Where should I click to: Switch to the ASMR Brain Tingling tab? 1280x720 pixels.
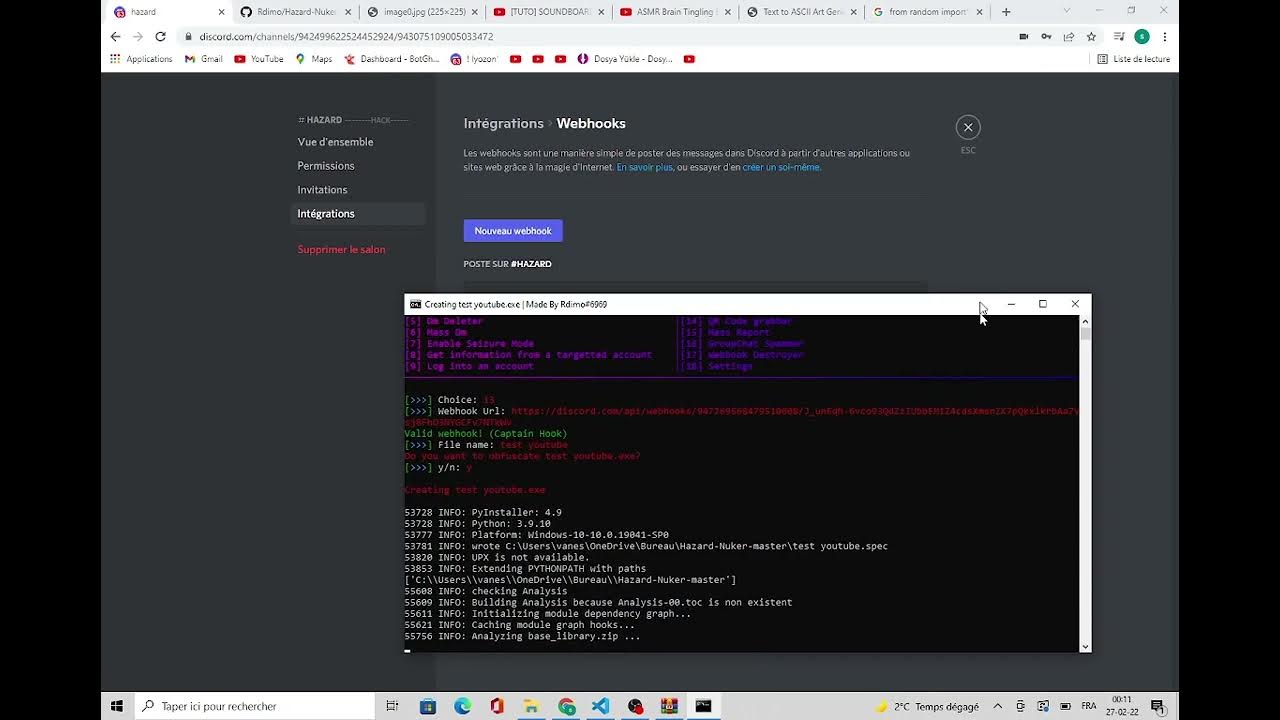tap(674, 12)
